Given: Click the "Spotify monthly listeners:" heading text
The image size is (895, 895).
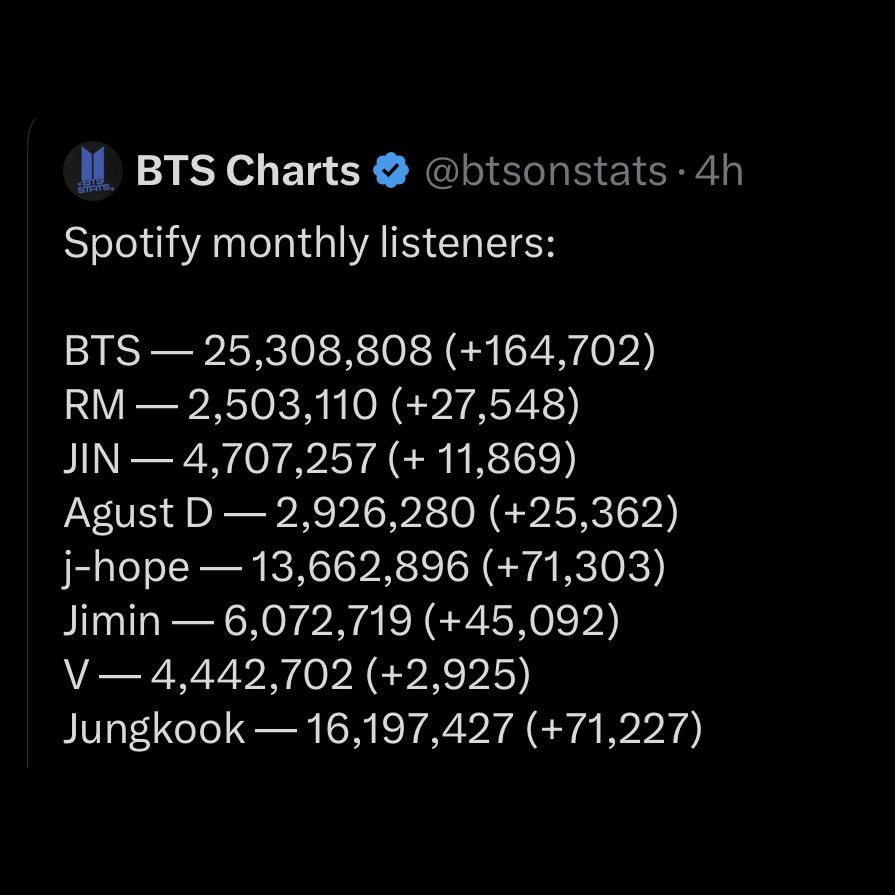Looking at the screenshot, I should click(x=309, y=243).
